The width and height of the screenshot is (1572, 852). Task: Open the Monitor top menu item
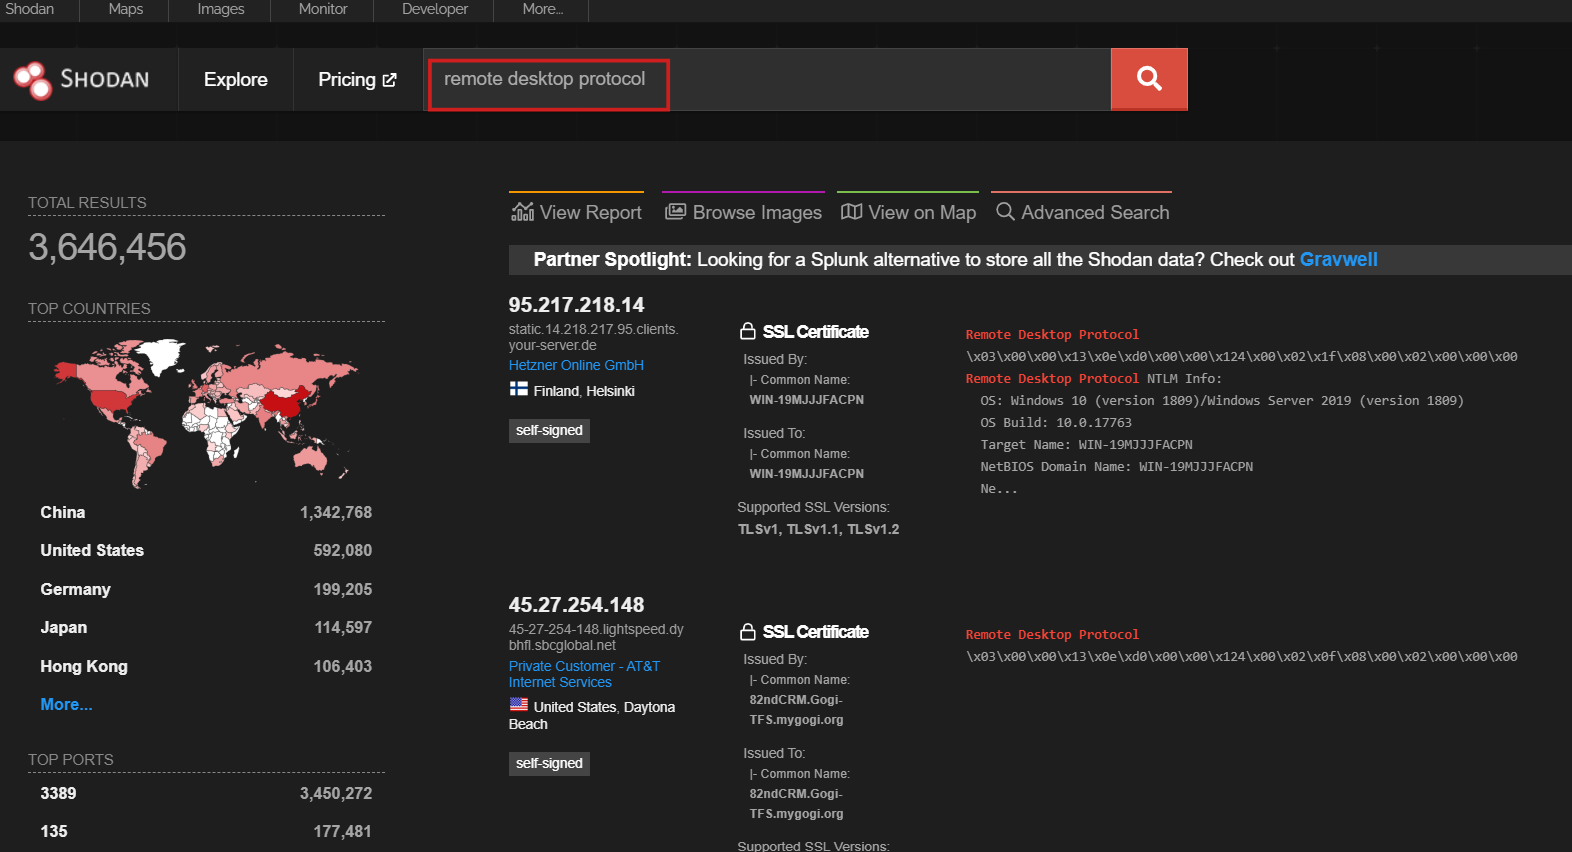coord(323,9)
